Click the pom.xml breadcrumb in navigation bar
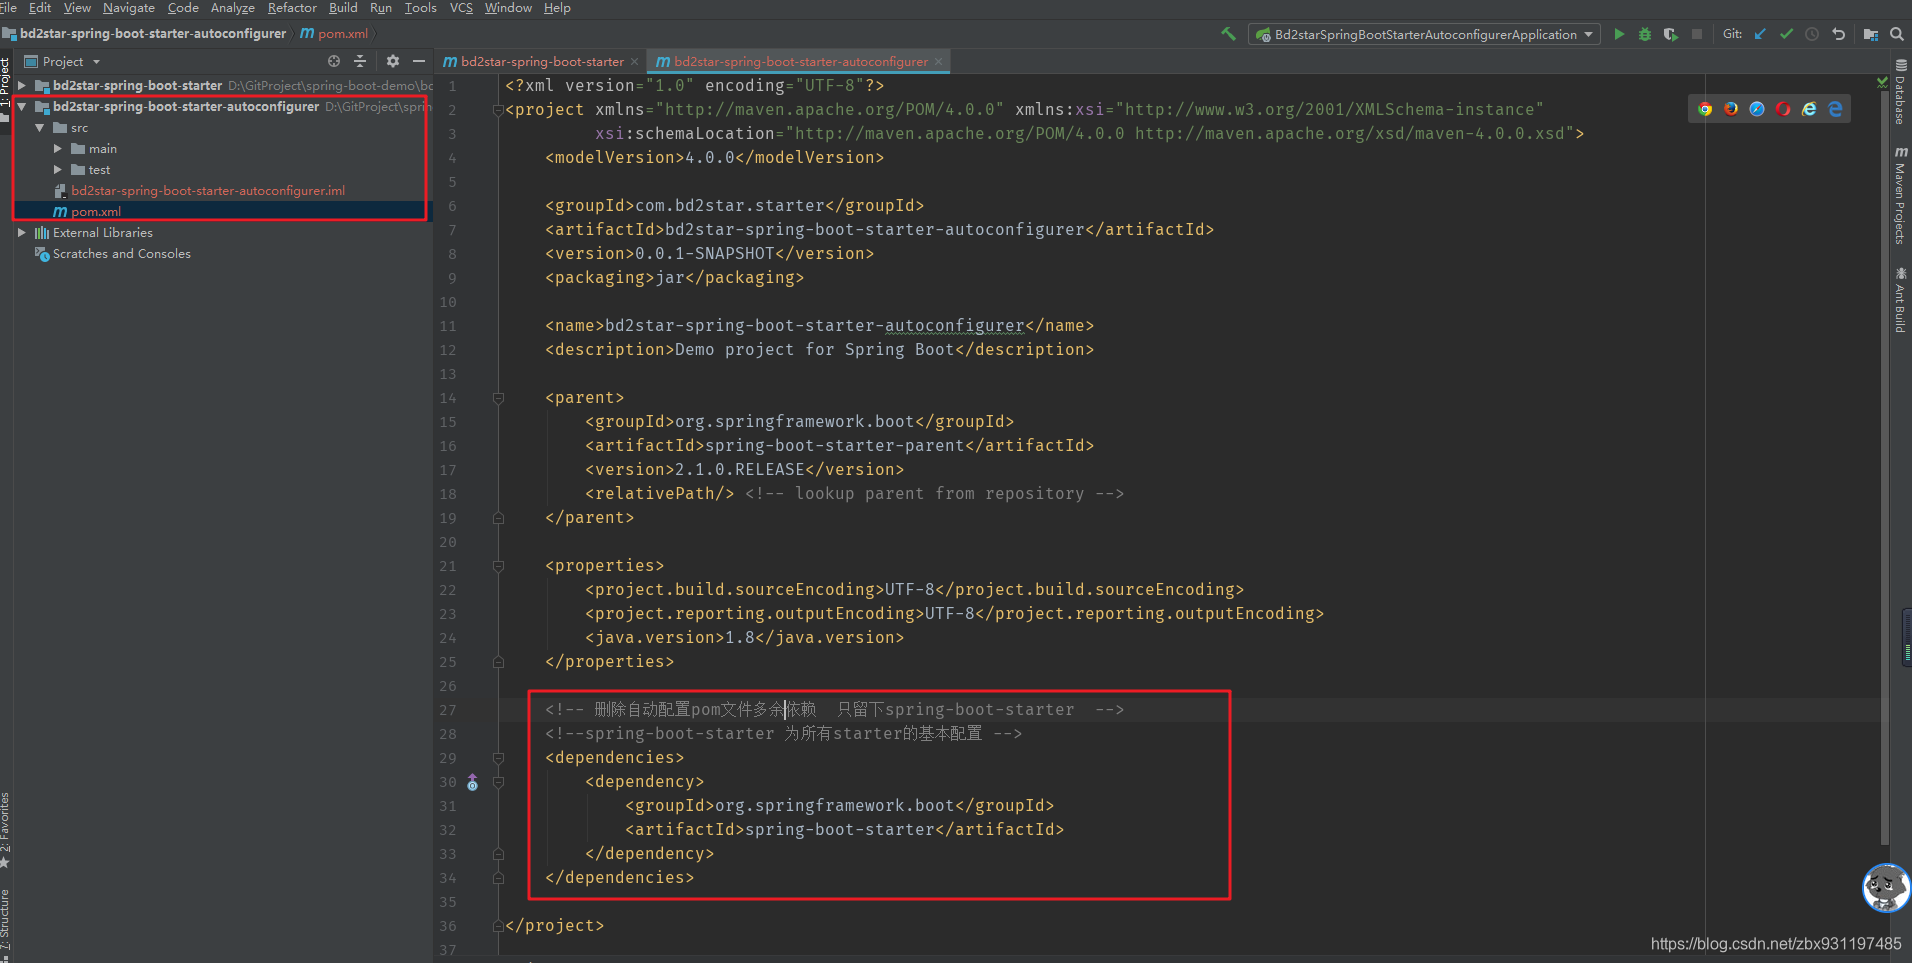This screenshot has height=963, width=1912. pos(334,33)
